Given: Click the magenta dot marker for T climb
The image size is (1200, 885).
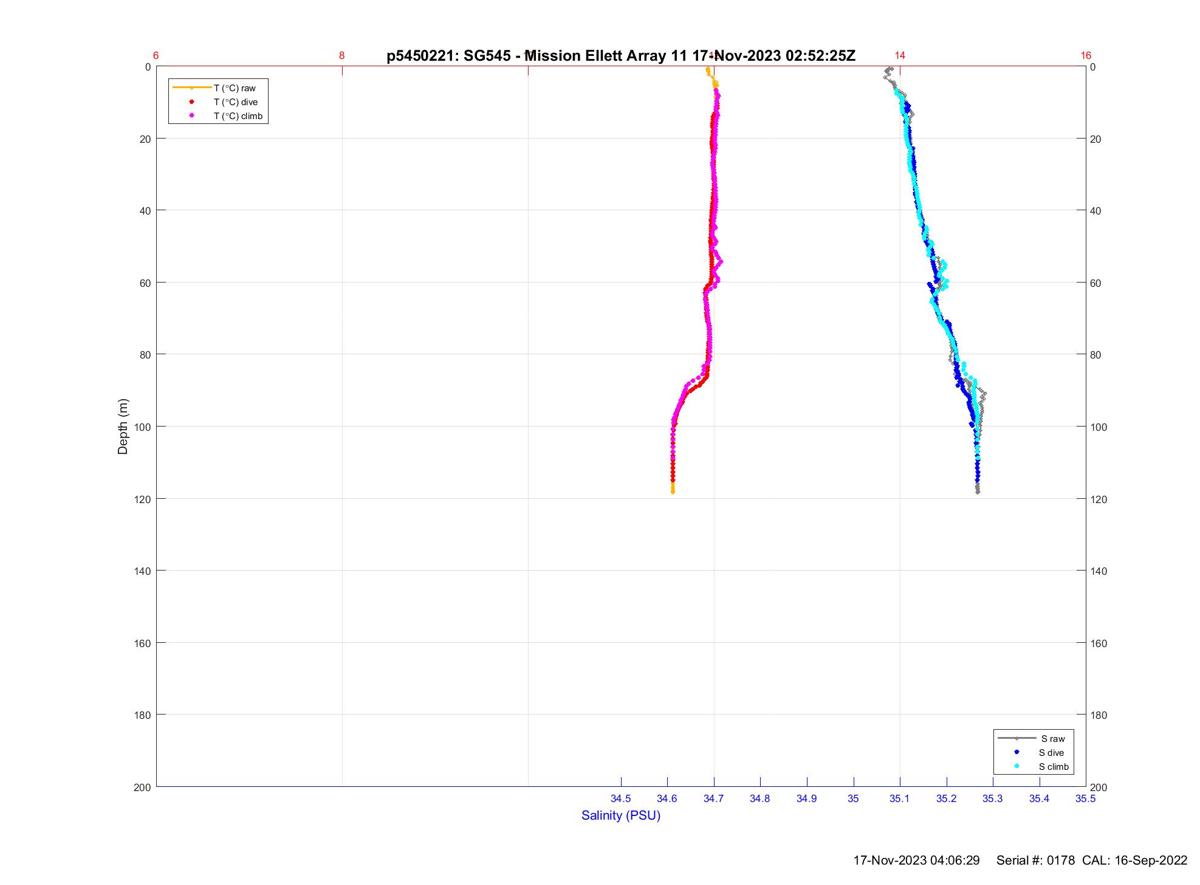Looking at the screenshot, I should pyautogui.click(x=191, y=116).
